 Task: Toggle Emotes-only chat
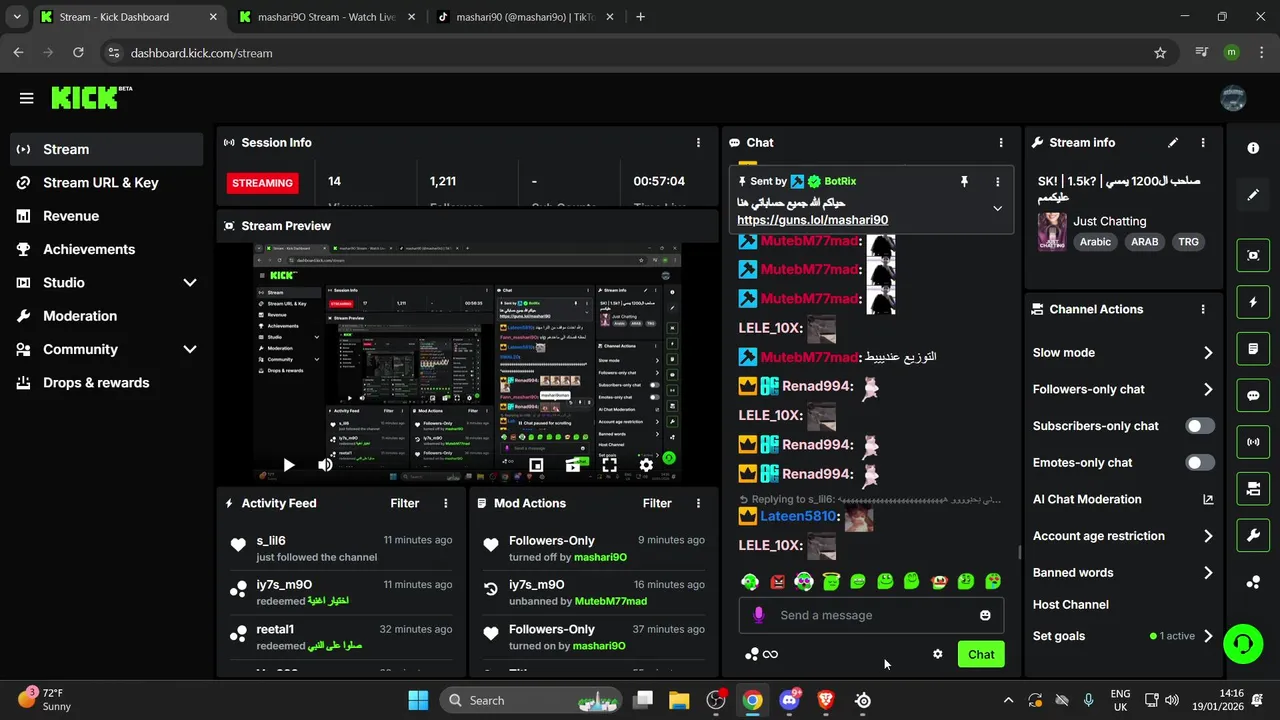tap(1200, 463)
